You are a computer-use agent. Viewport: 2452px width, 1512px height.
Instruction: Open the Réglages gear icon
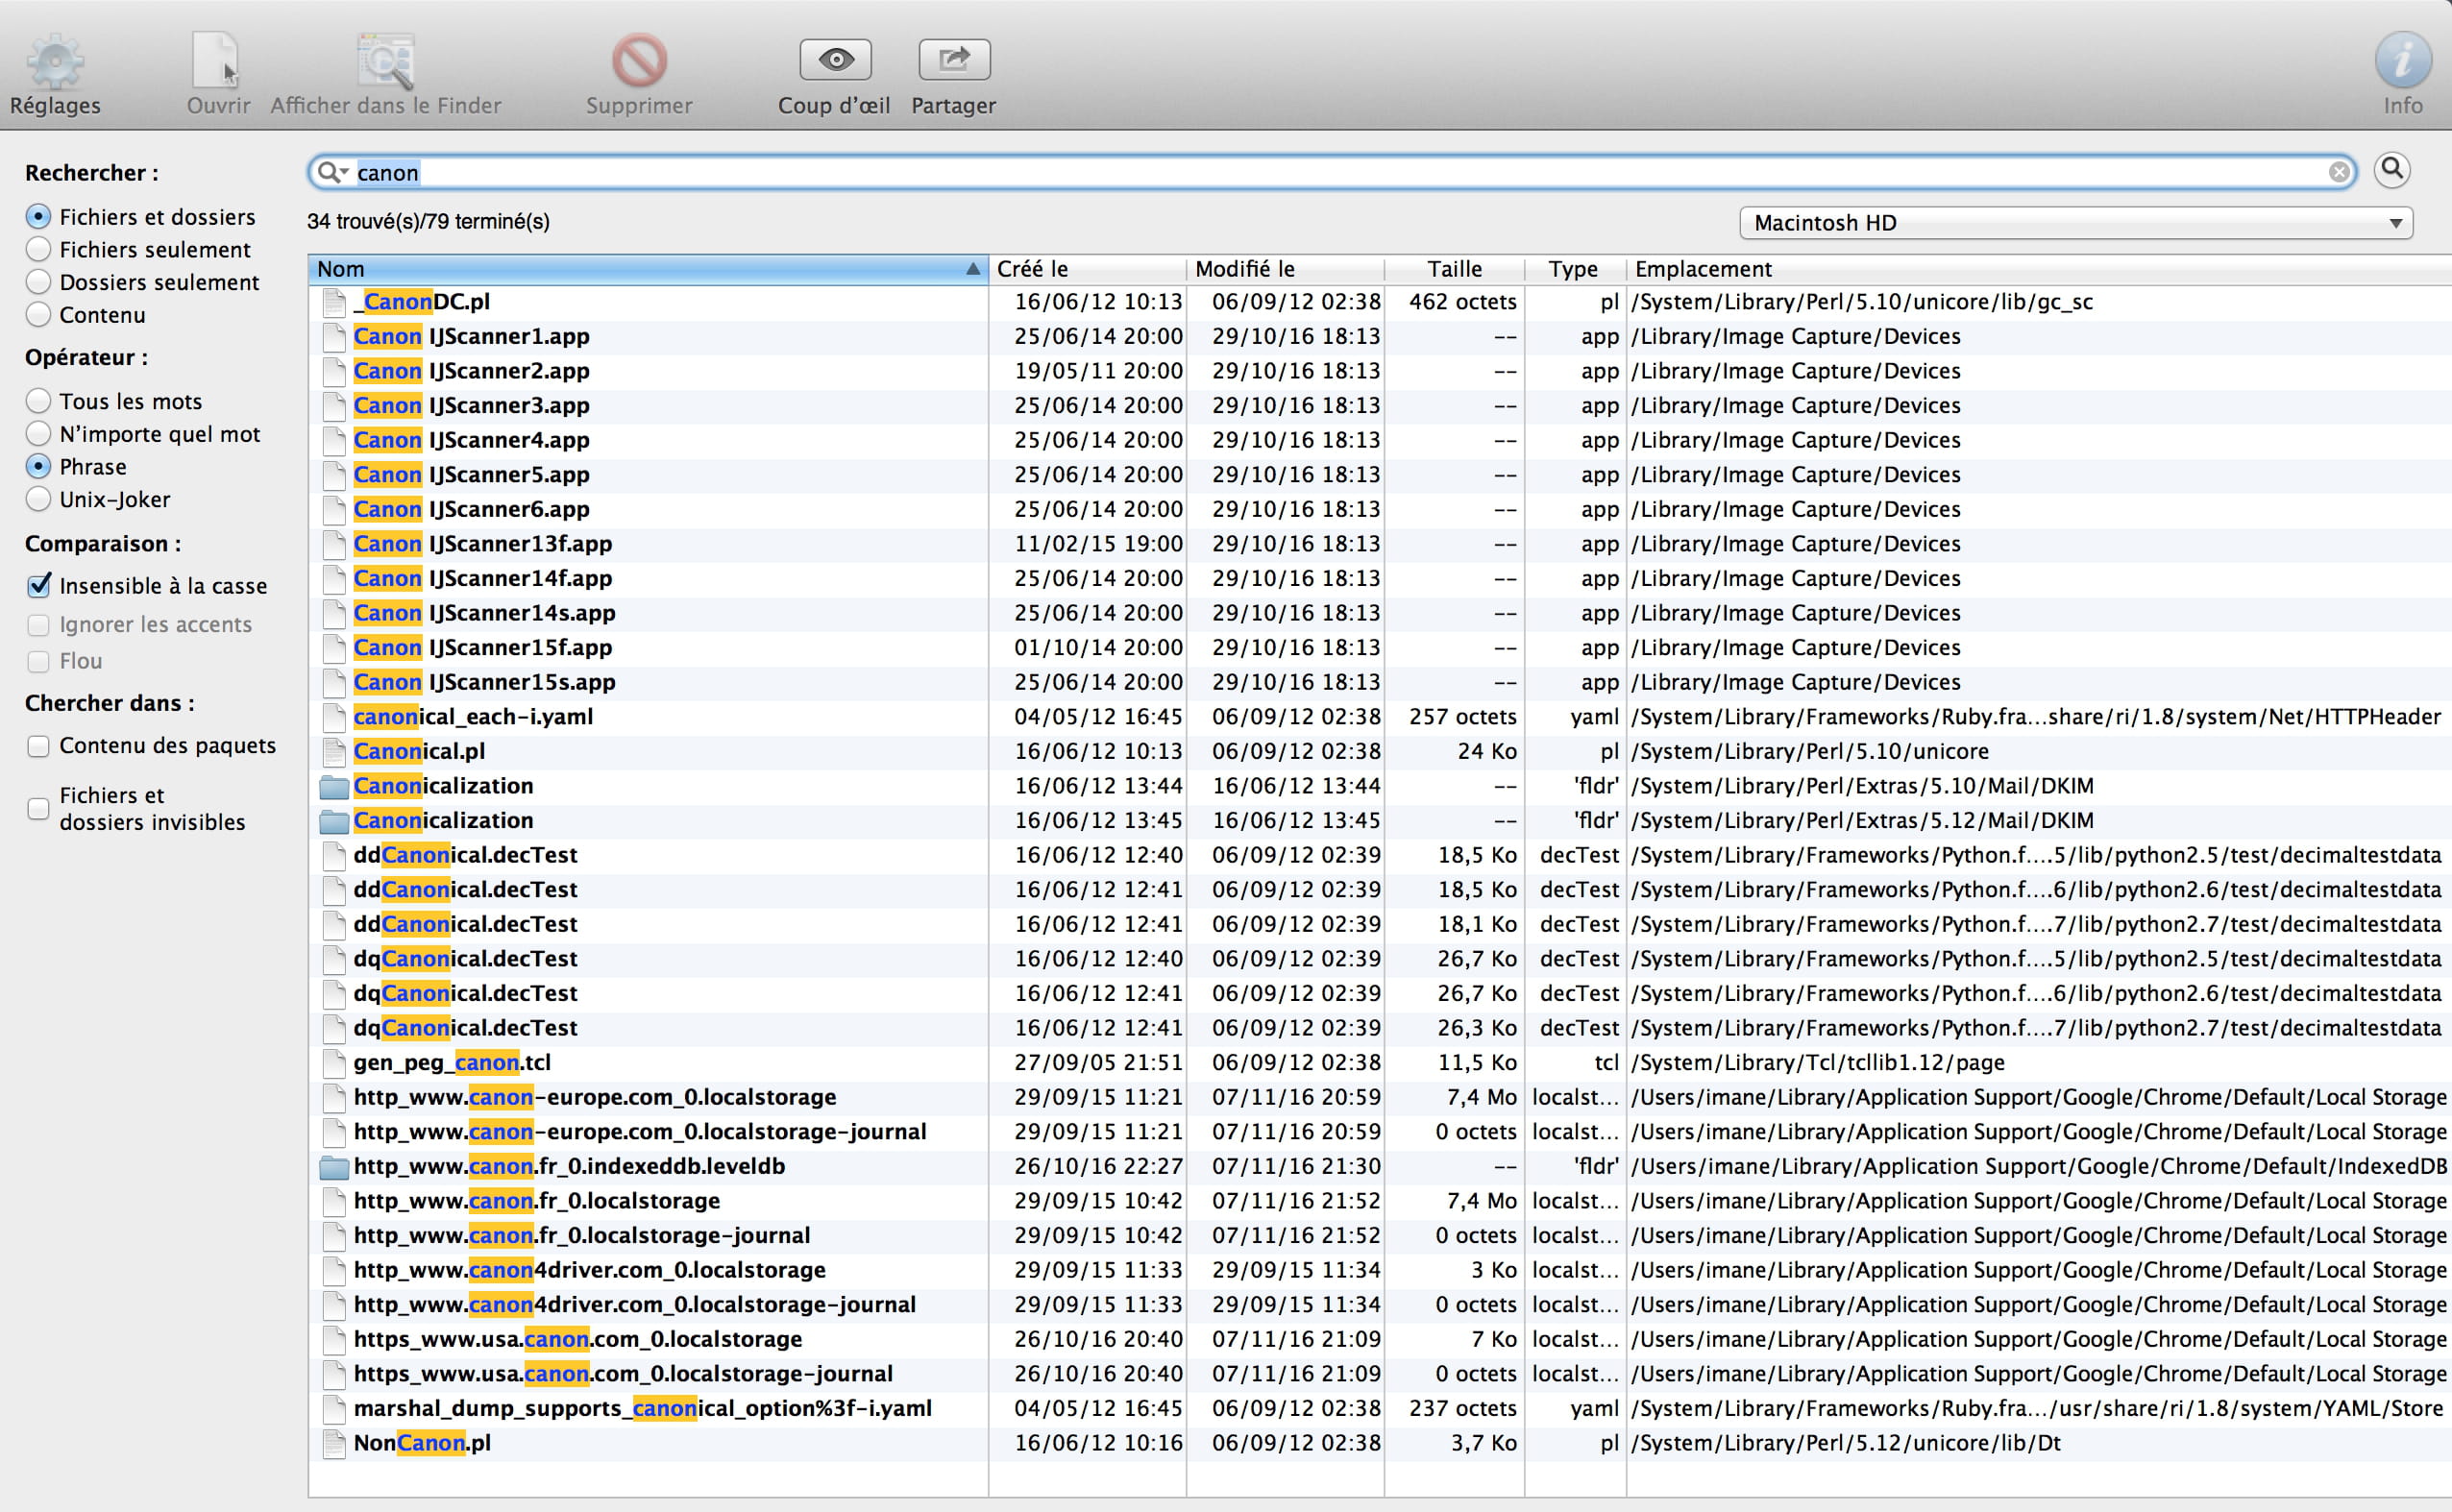[55, 62]
